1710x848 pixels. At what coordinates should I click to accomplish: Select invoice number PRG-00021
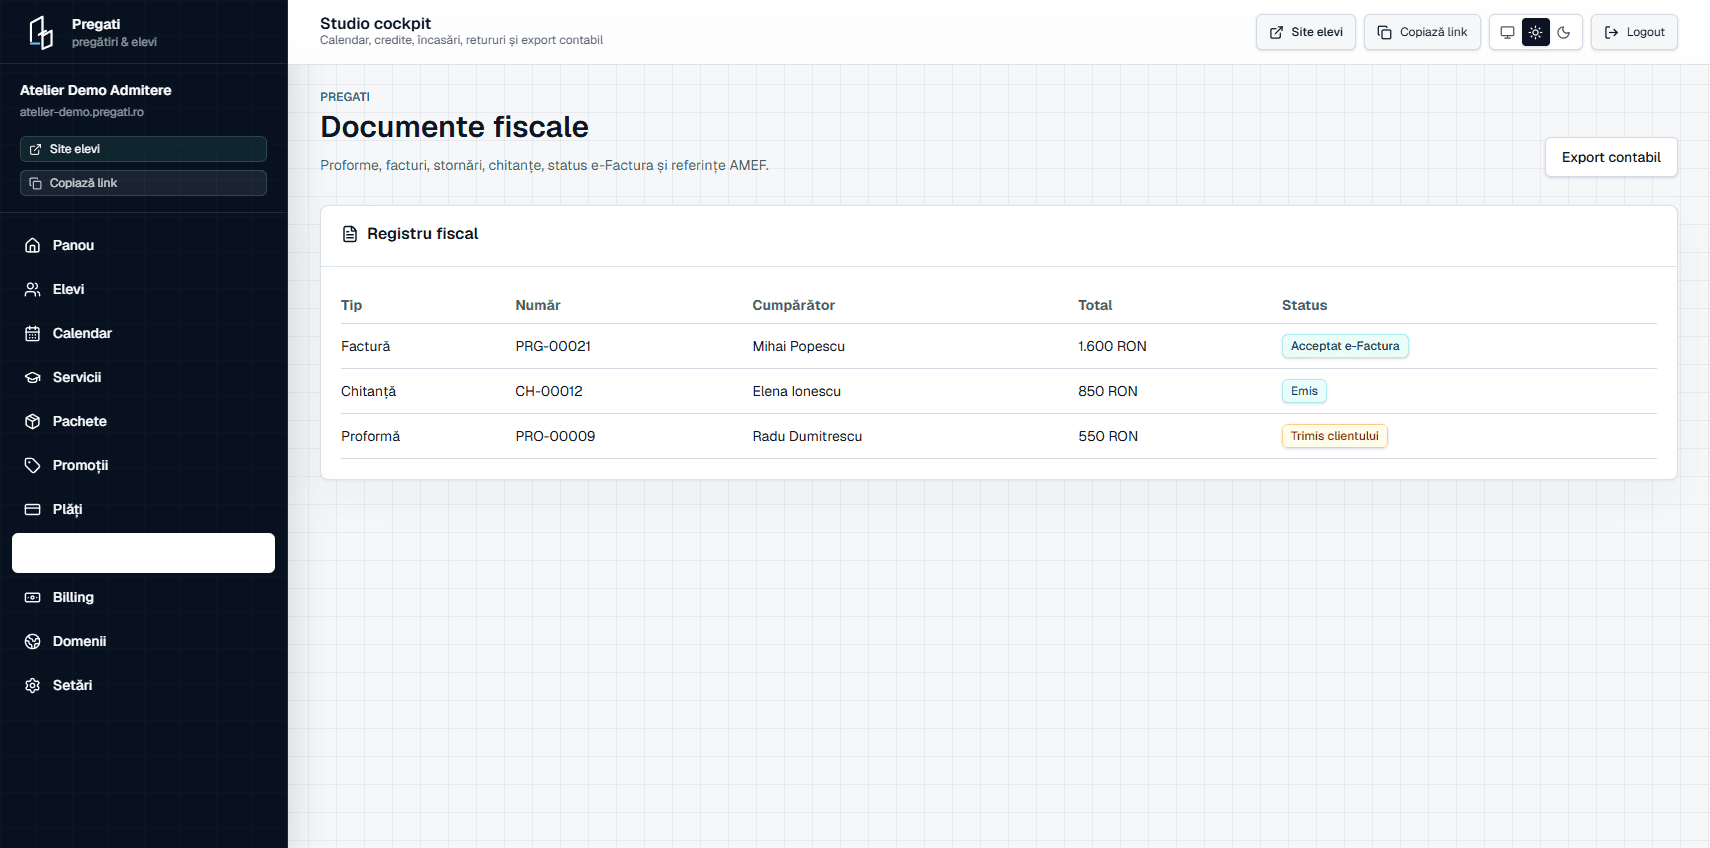pos(553,346)
